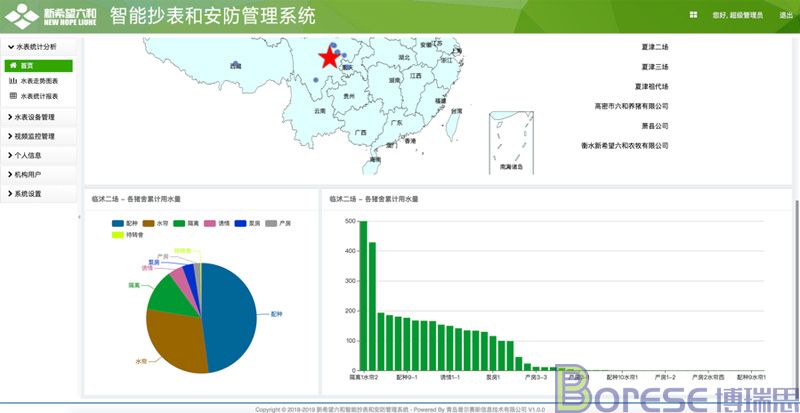Image resolution: width=800 pixels, height=413 pixels.
Task: Select 衡水新希望六和农牧有限公司 in the list
Action: 624,145
